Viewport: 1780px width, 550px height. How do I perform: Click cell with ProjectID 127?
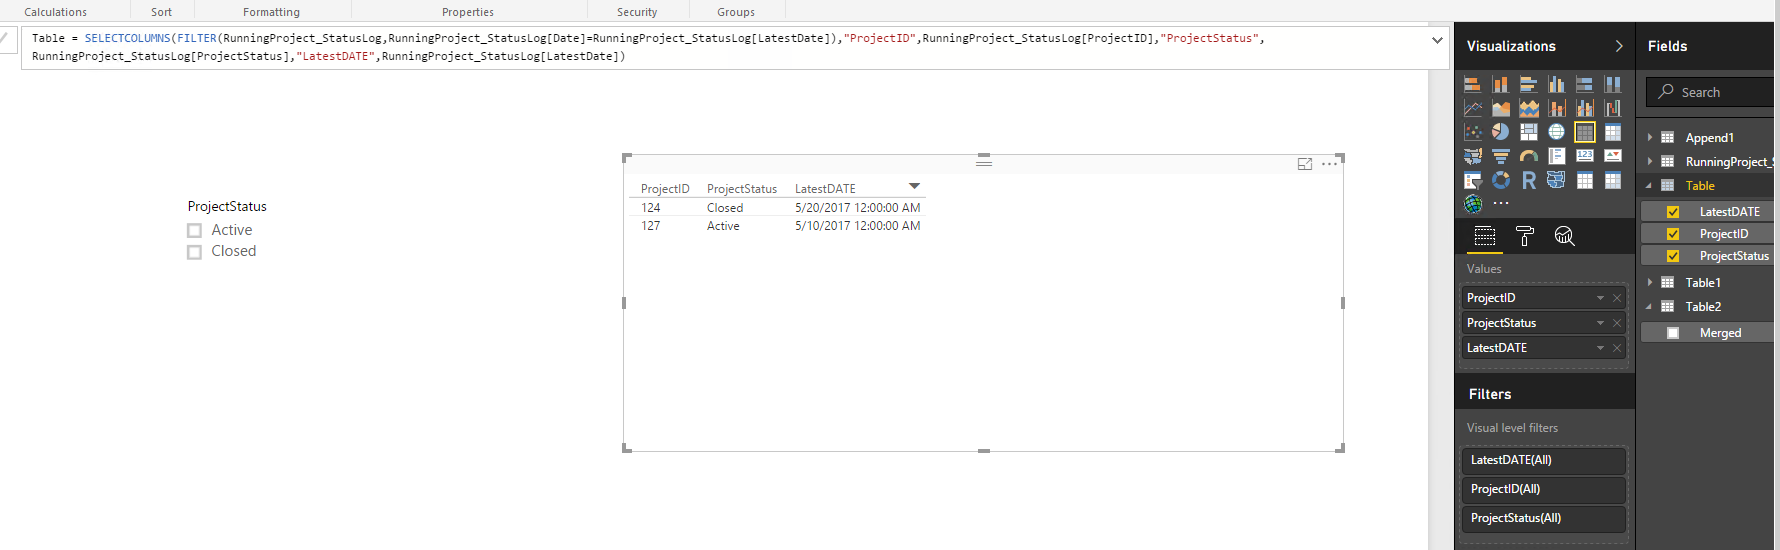[x=651, y=226]
